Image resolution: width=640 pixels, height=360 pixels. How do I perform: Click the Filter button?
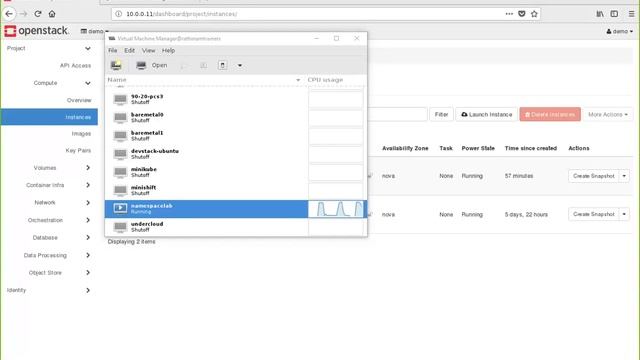click(441, 114)
